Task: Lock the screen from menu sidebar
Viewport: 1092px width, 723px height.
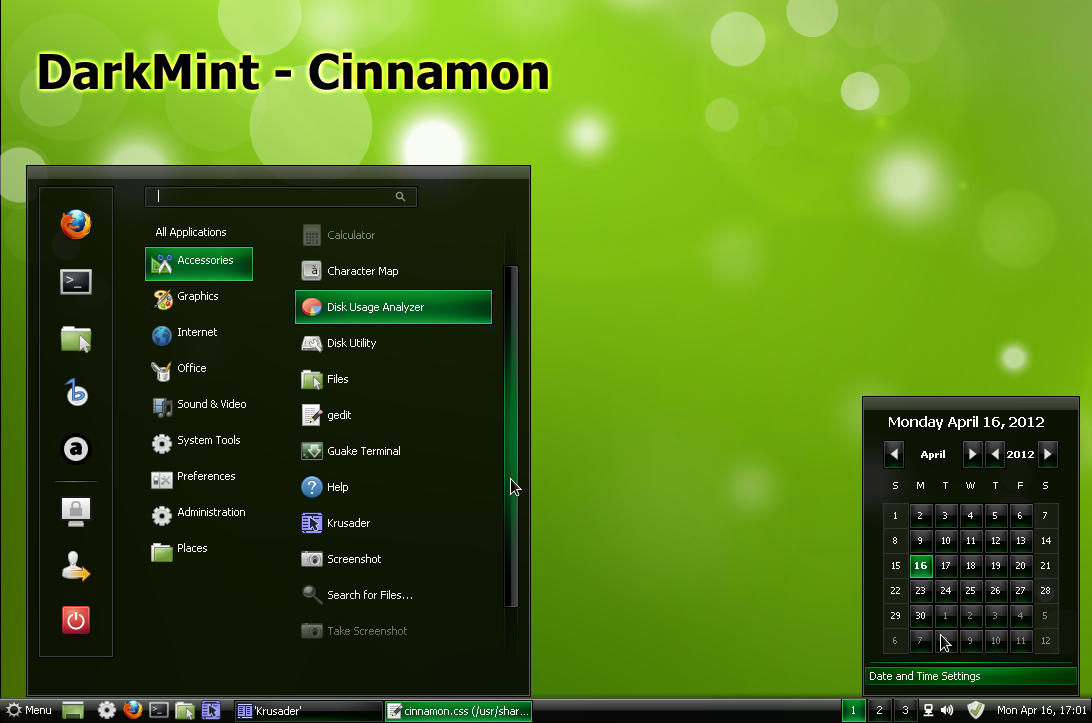Action: pyautogui.click(x=76, y=511)
